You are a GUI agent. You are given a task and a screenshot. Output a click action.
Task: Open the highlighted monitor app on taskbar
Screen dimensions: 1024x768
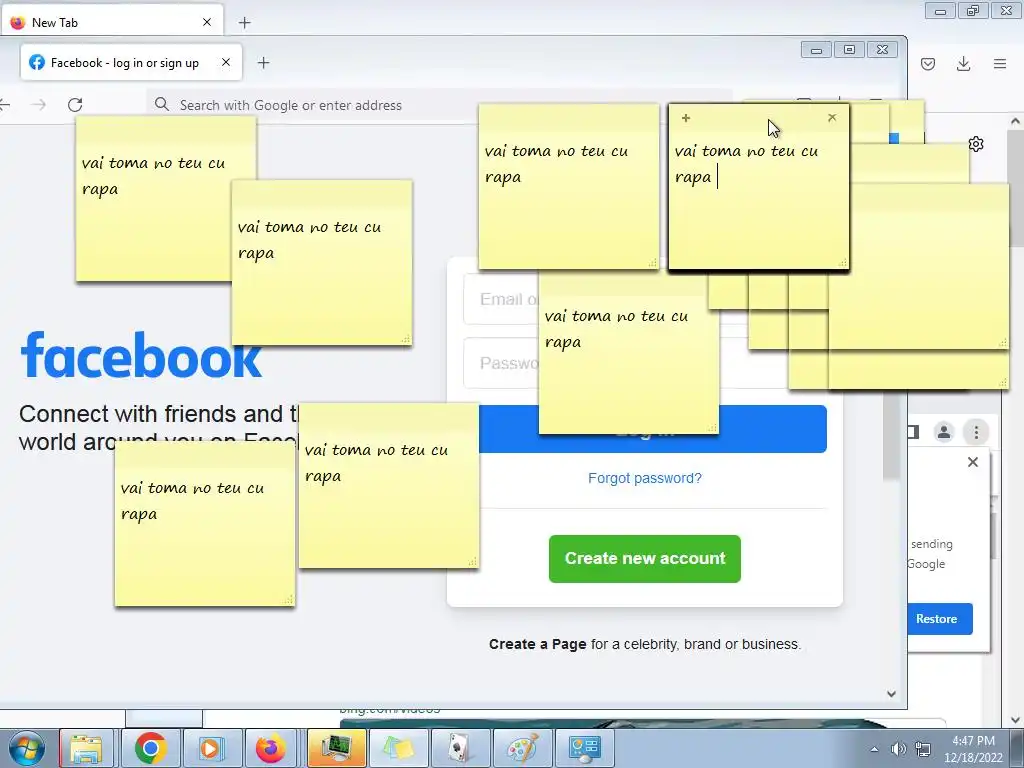(336, 748)
